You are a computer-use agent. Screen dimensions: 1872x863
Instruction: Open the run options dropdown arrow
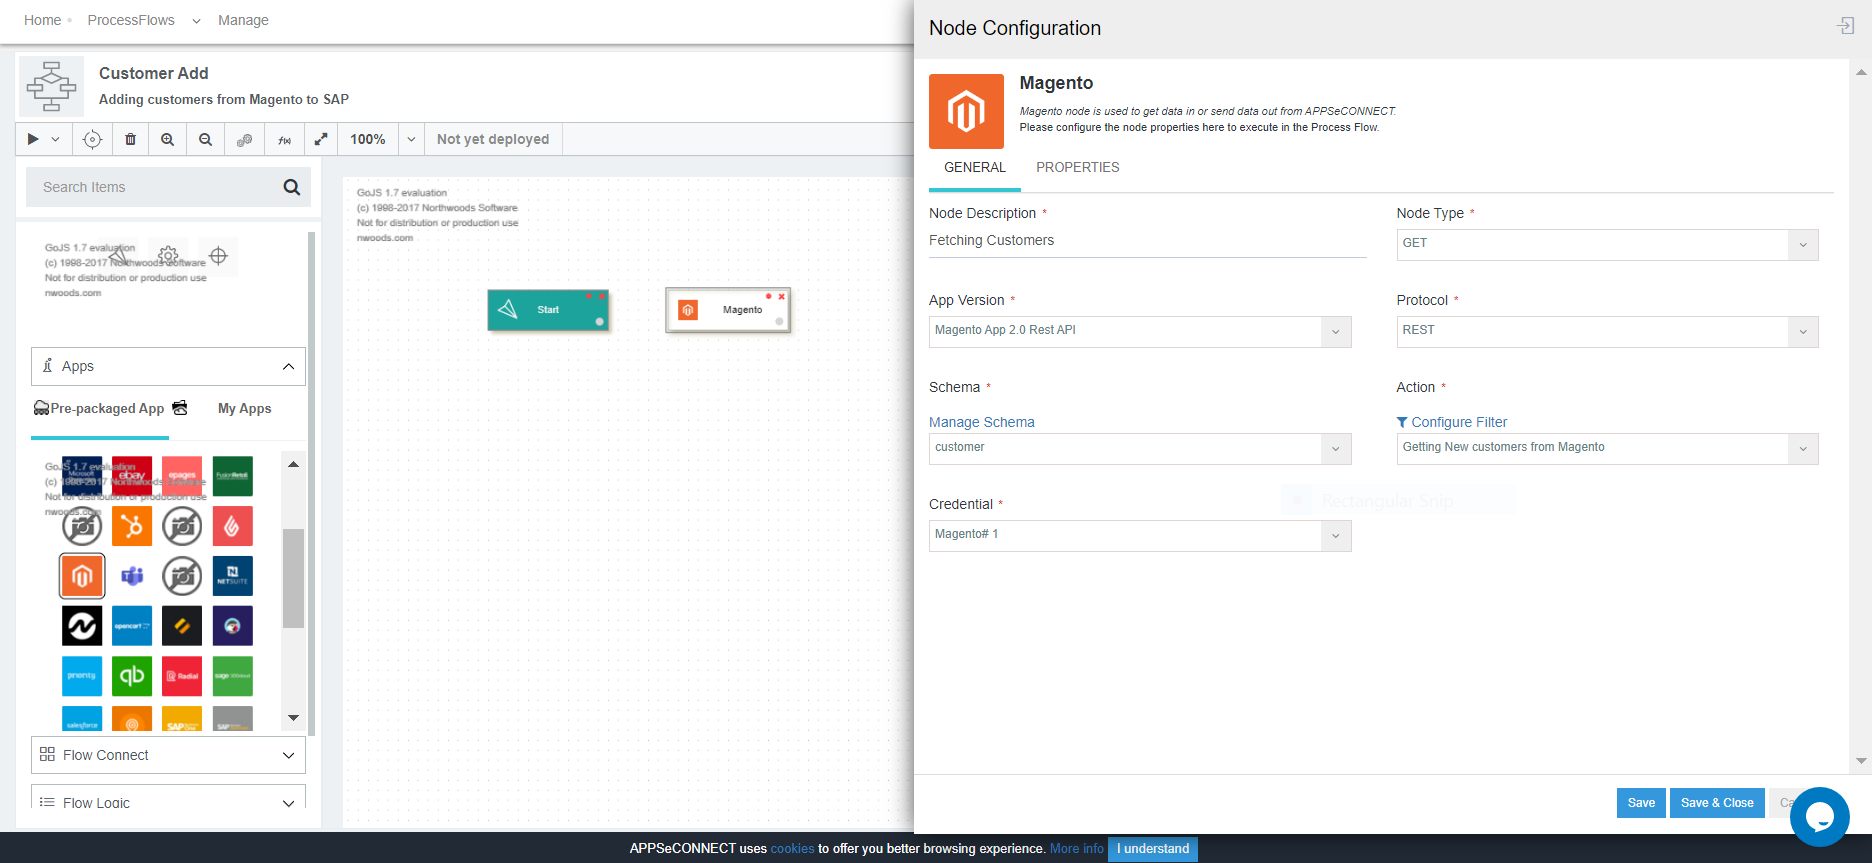(56, 139)
